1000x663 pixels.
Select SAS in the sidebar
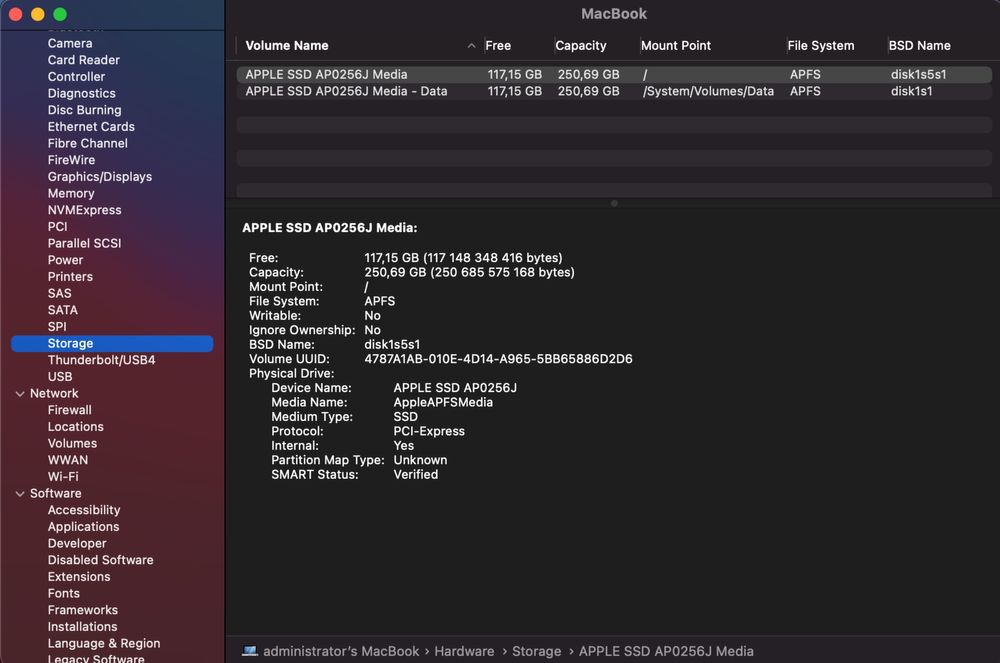[x=59, y=293]
